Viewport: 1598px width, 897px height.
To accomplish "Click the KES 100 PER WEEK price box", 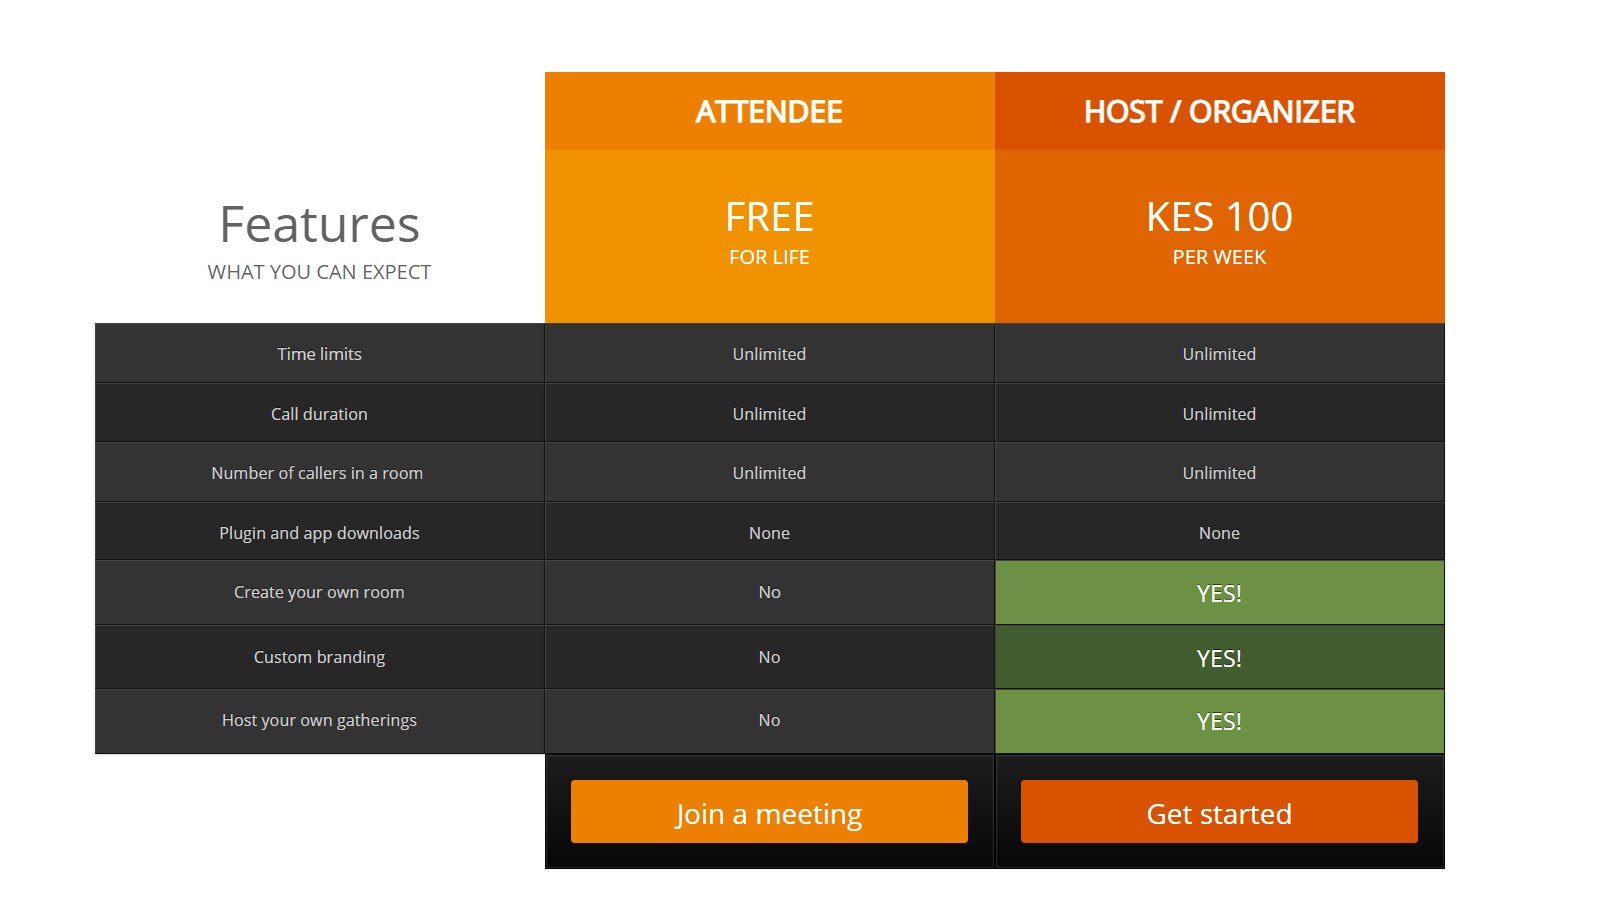I will [x=1219, y=236].
